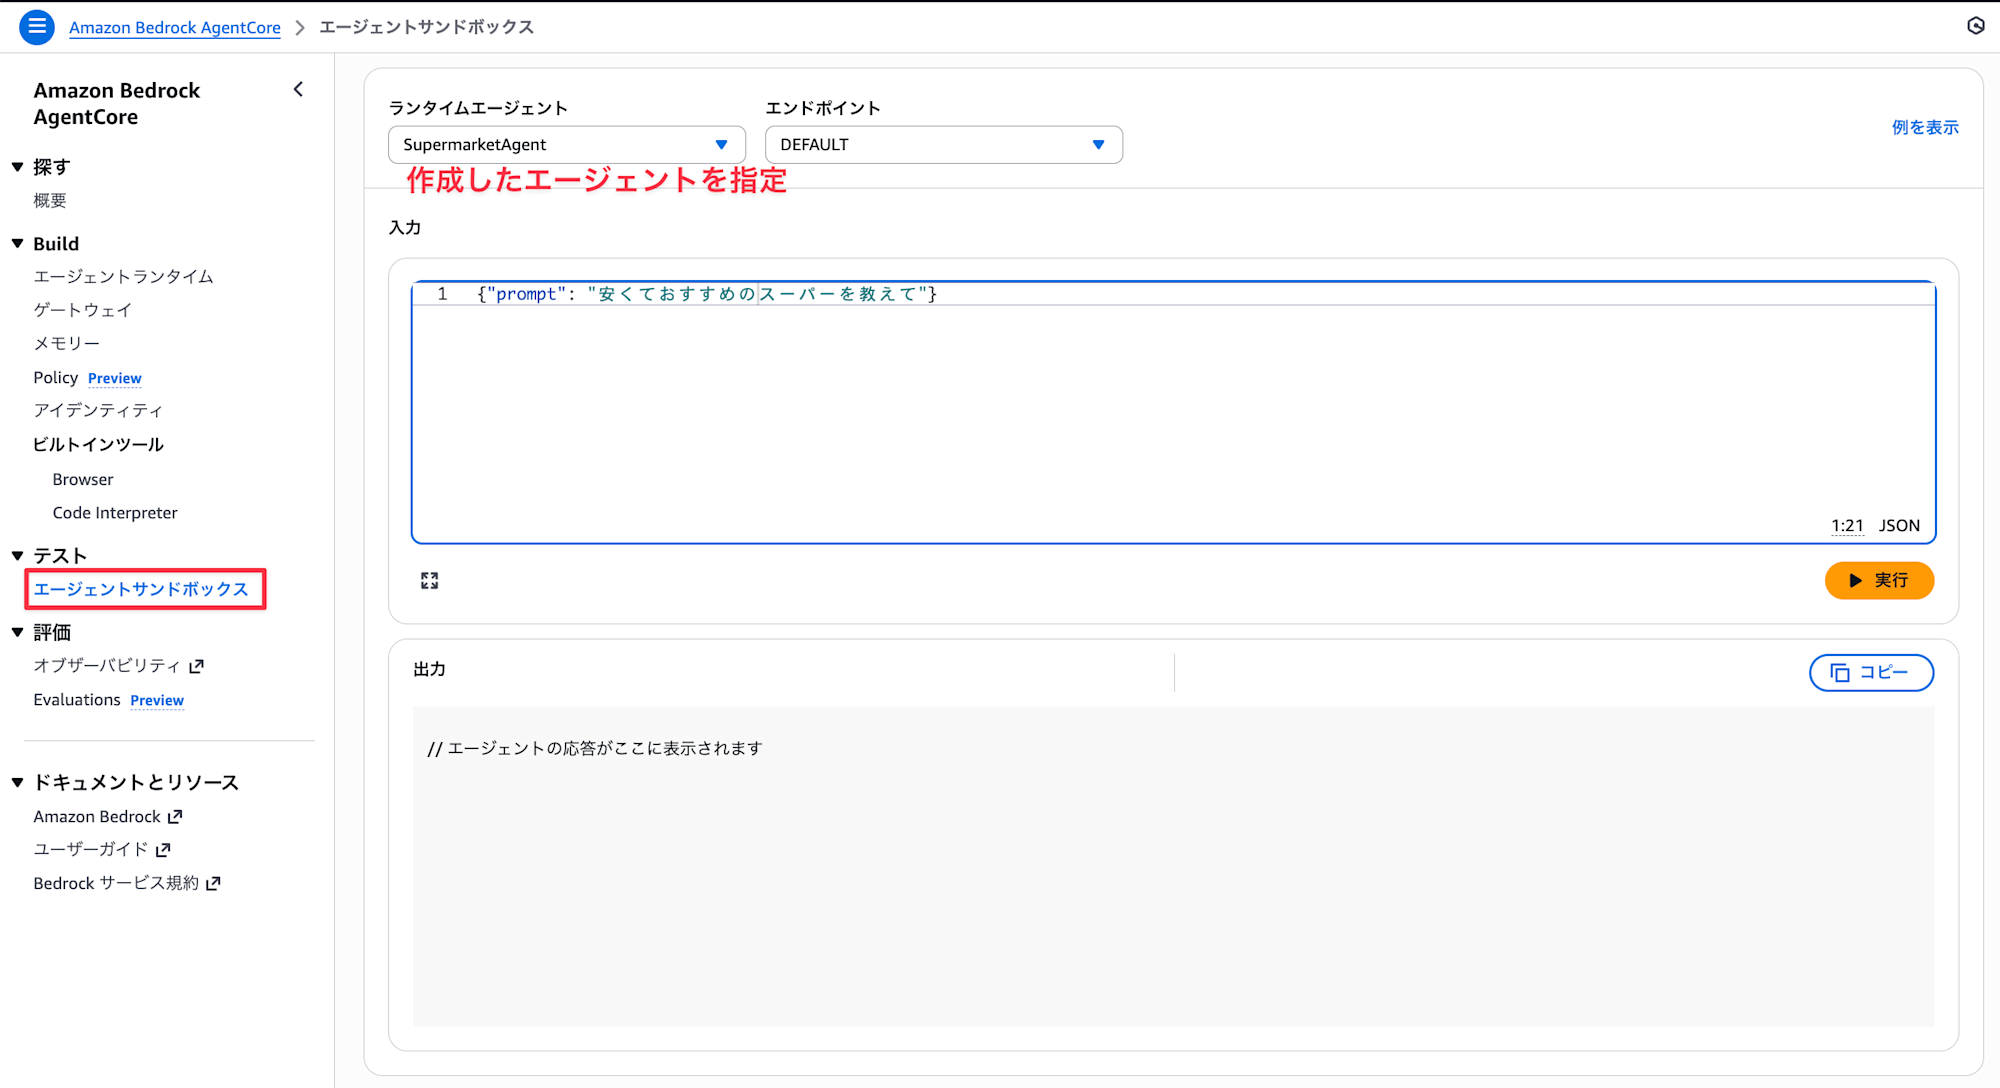The height and width of the screenshot is (1088, 2000).
Task: Open the エンドポイント DEFAULT dropdown
Action: click(x=943, y=145)
